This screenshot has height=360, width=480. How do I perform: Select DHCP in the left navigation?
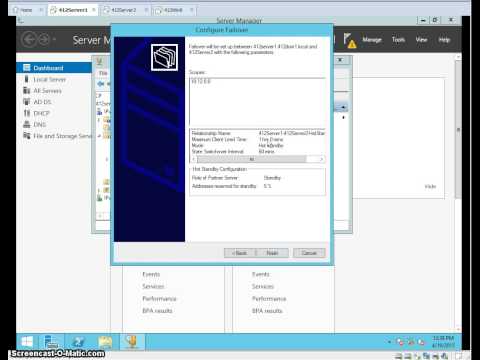pos(41,113)
